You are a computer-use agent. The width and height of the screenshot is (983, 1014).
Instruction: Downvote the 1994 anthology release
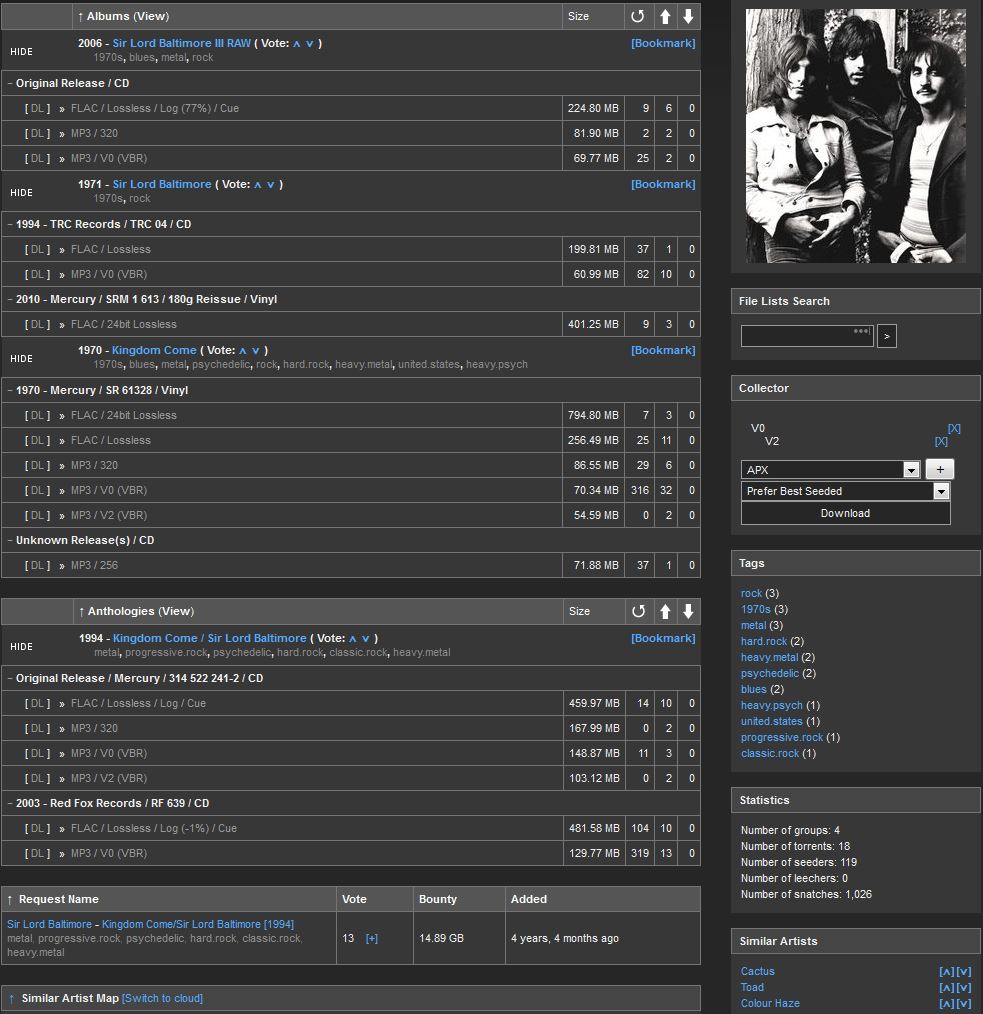[366, 638]
